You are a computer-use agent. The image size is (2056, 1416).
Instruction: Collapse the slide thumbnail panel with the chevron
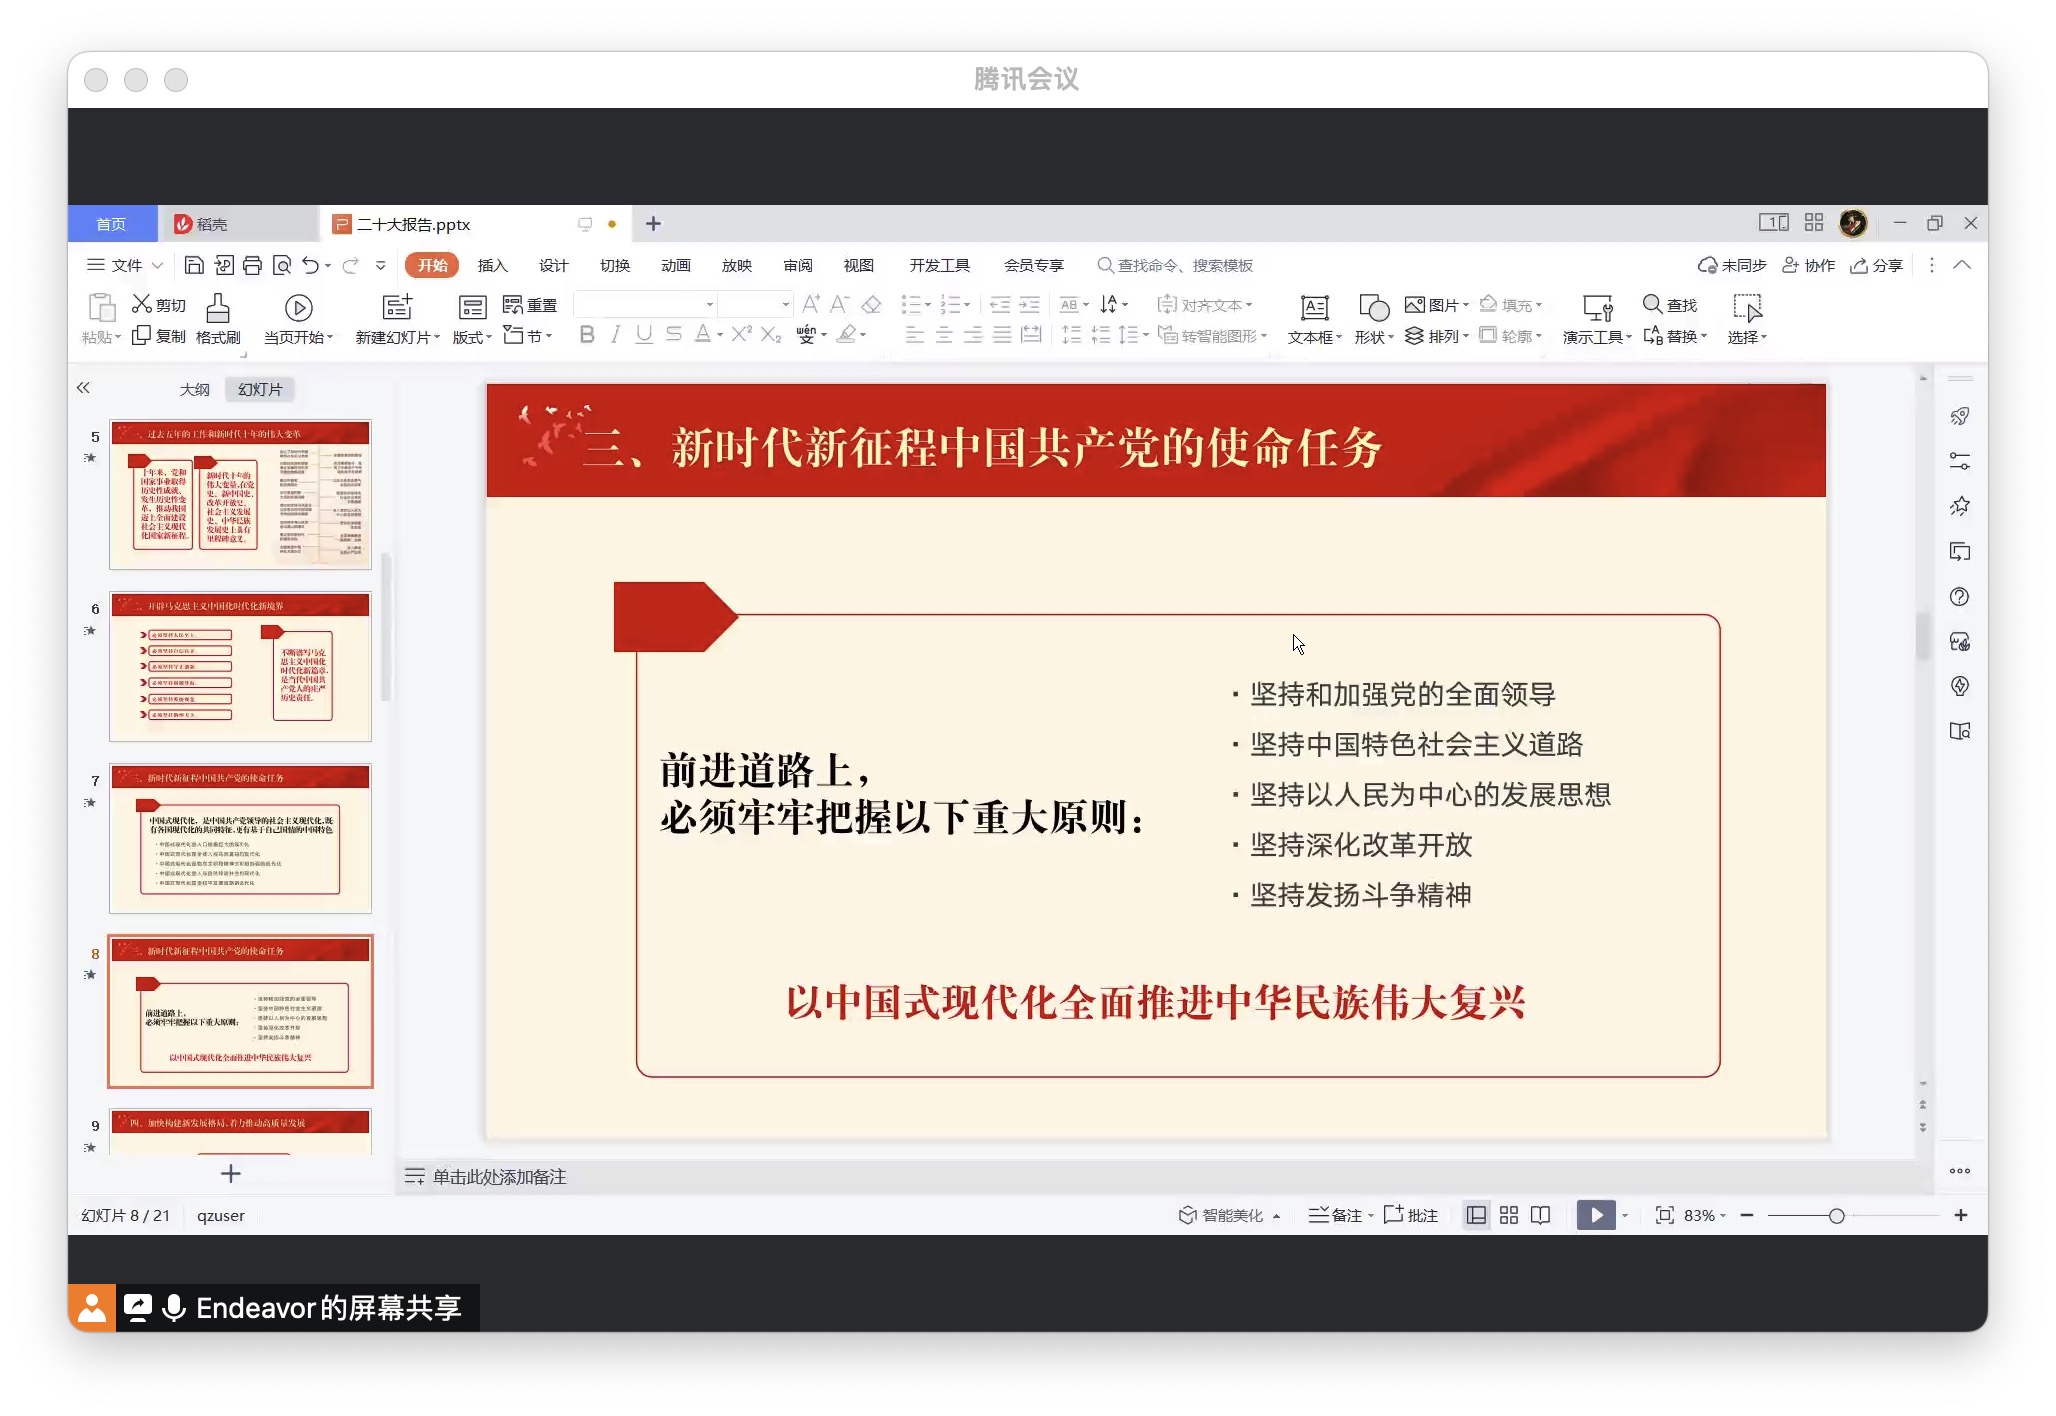tap(84, 388)
